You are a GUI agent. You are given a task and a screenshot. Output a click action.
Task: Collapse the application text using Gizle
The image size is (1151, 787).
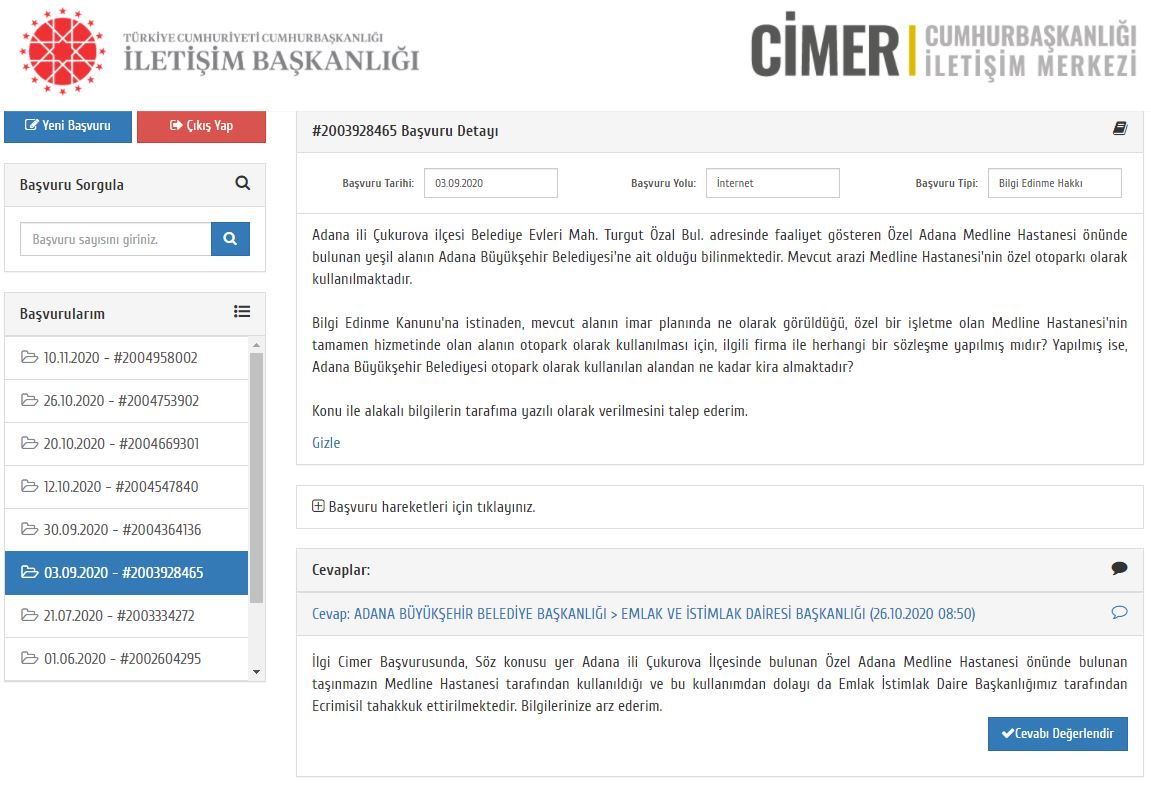tap(326, 442)
